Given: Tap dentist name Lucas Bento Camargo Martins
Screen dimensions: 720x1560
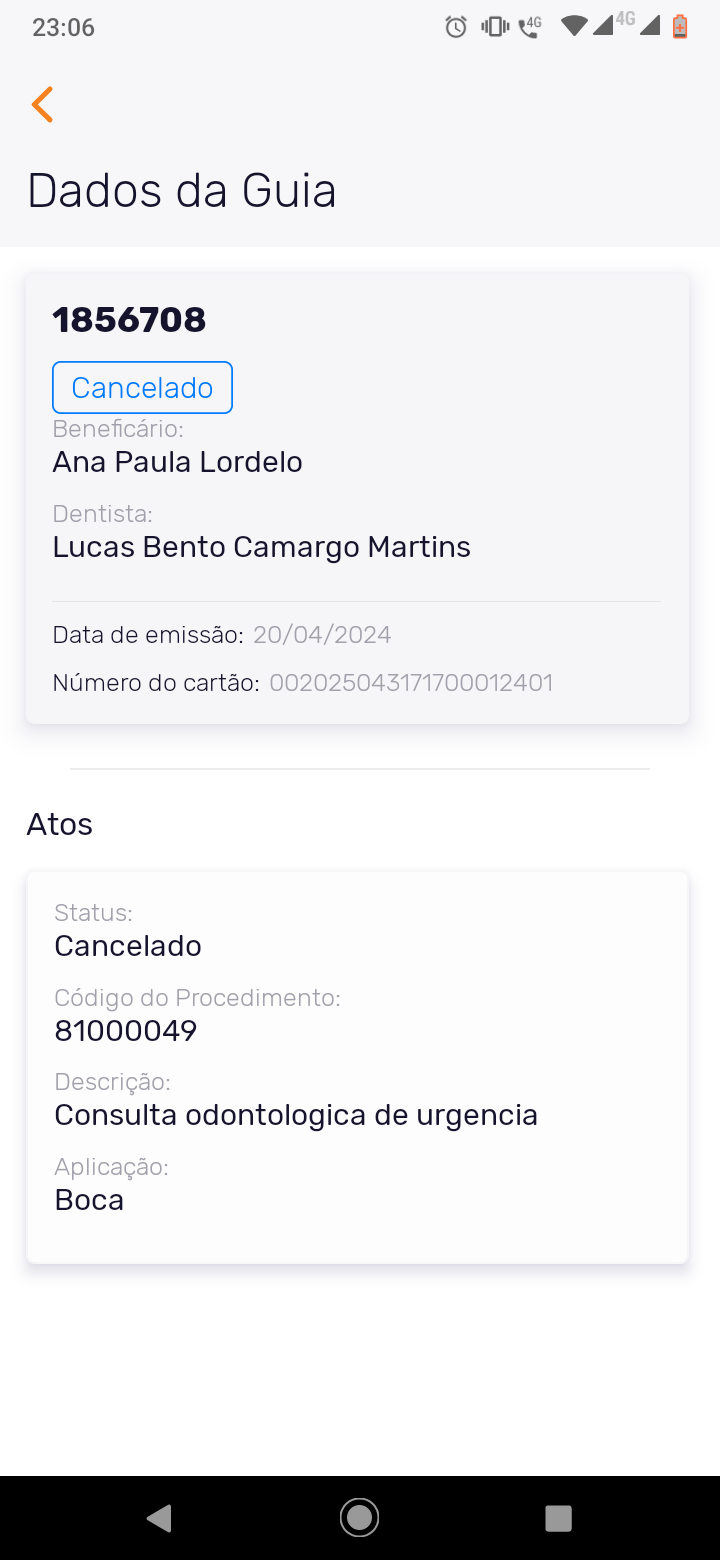Looking at the screenshot, I should coord(261,547).
